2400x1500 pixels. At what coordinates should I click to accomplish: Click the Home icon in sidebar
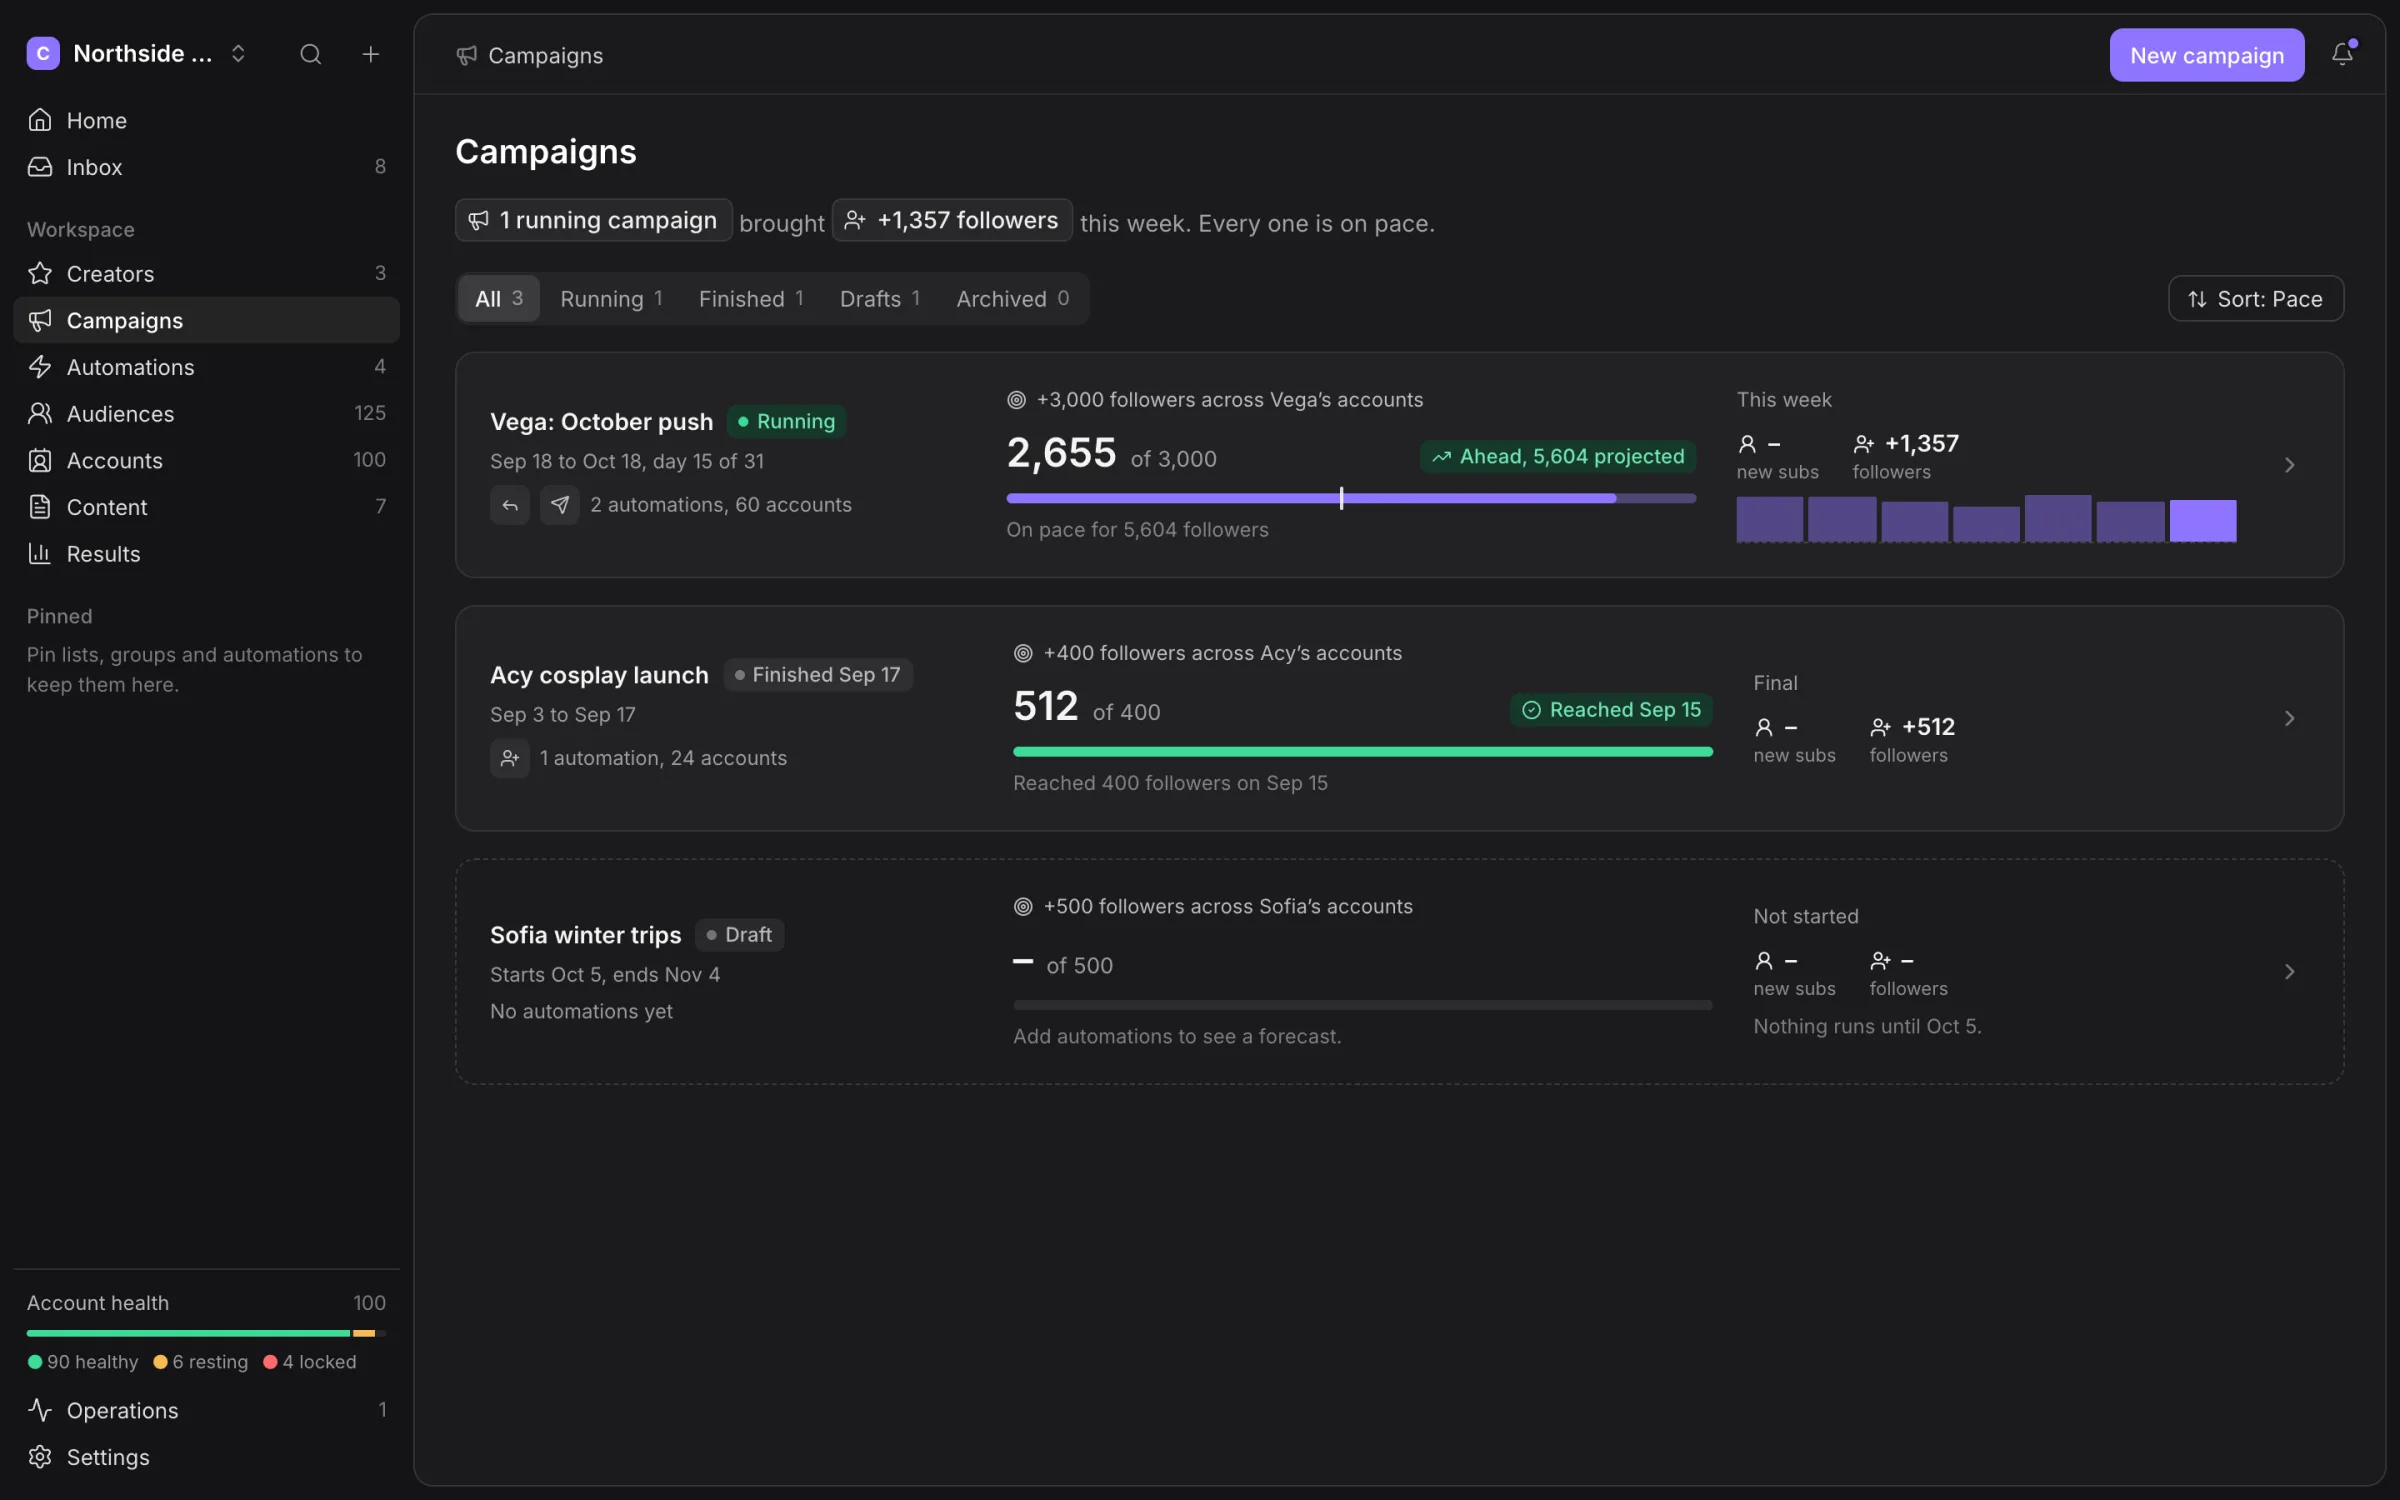pyautogui.click(x=40, y=120)
